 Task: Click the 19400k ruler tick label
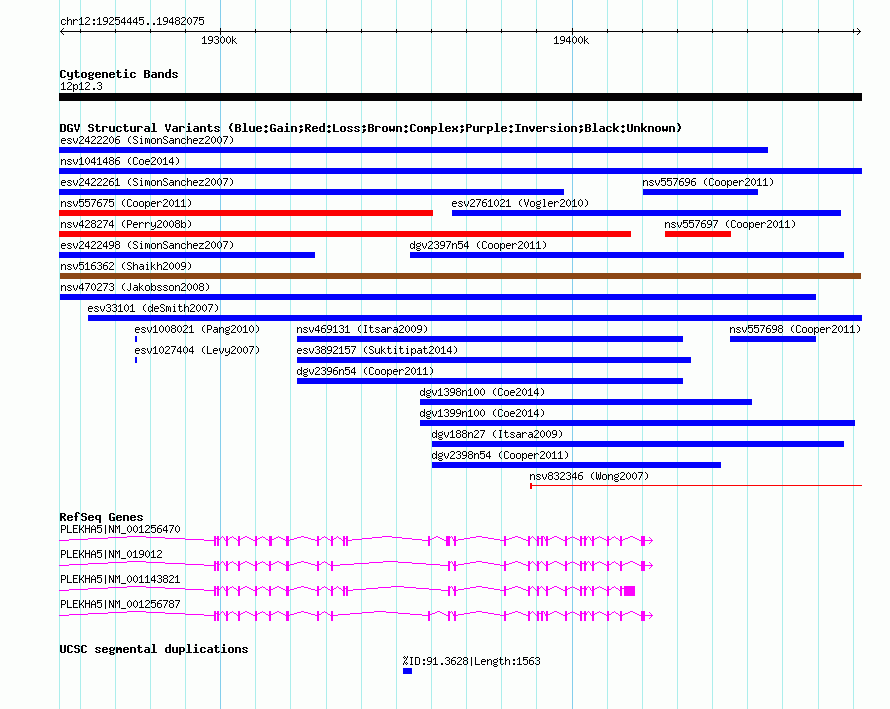tap(571, 40)
